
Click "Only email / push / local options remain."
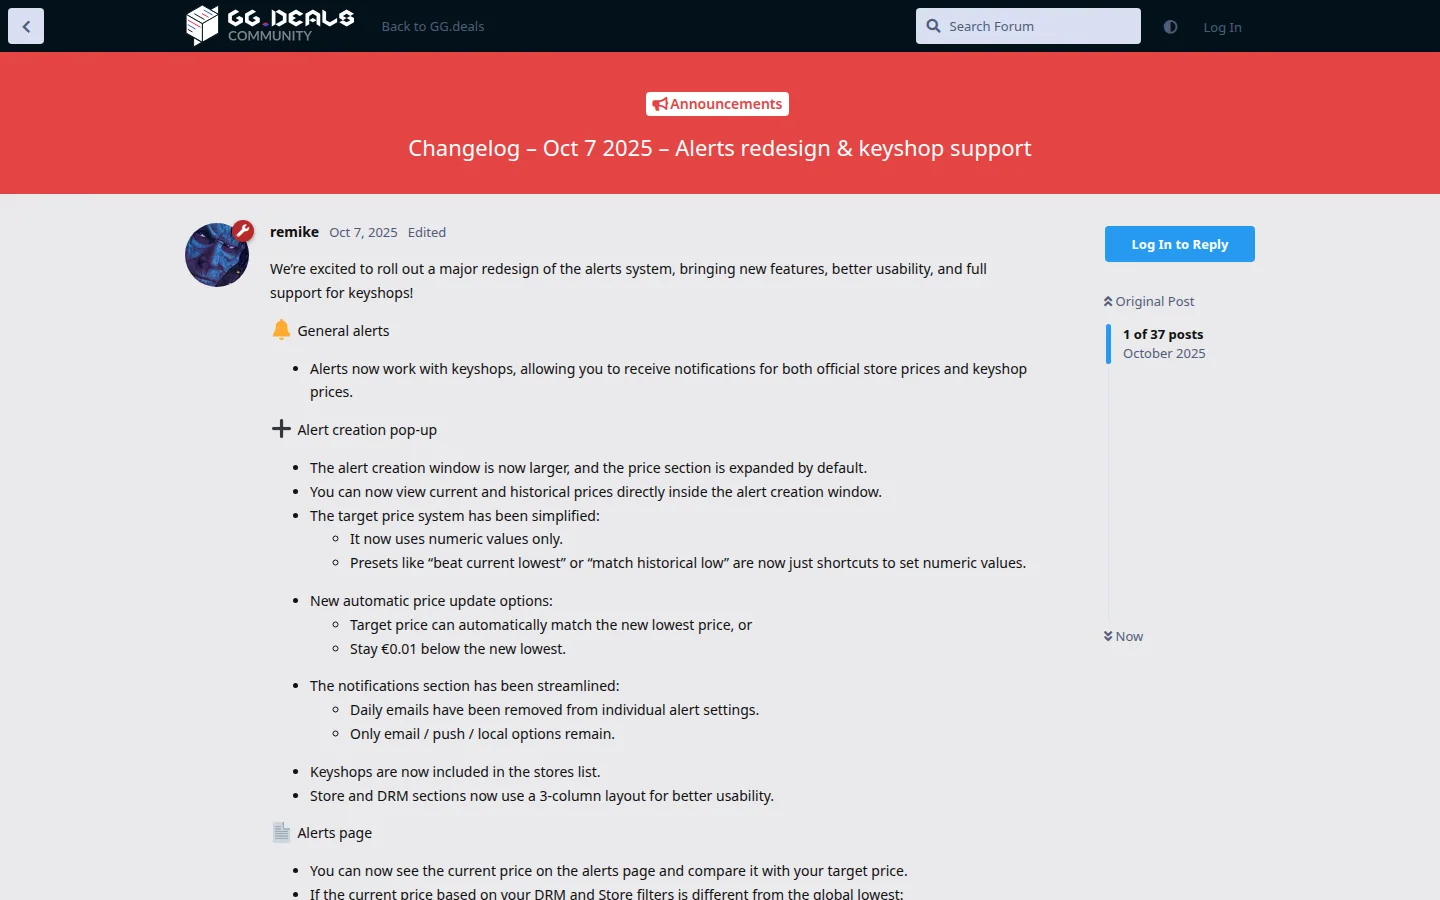click(482, 734)
